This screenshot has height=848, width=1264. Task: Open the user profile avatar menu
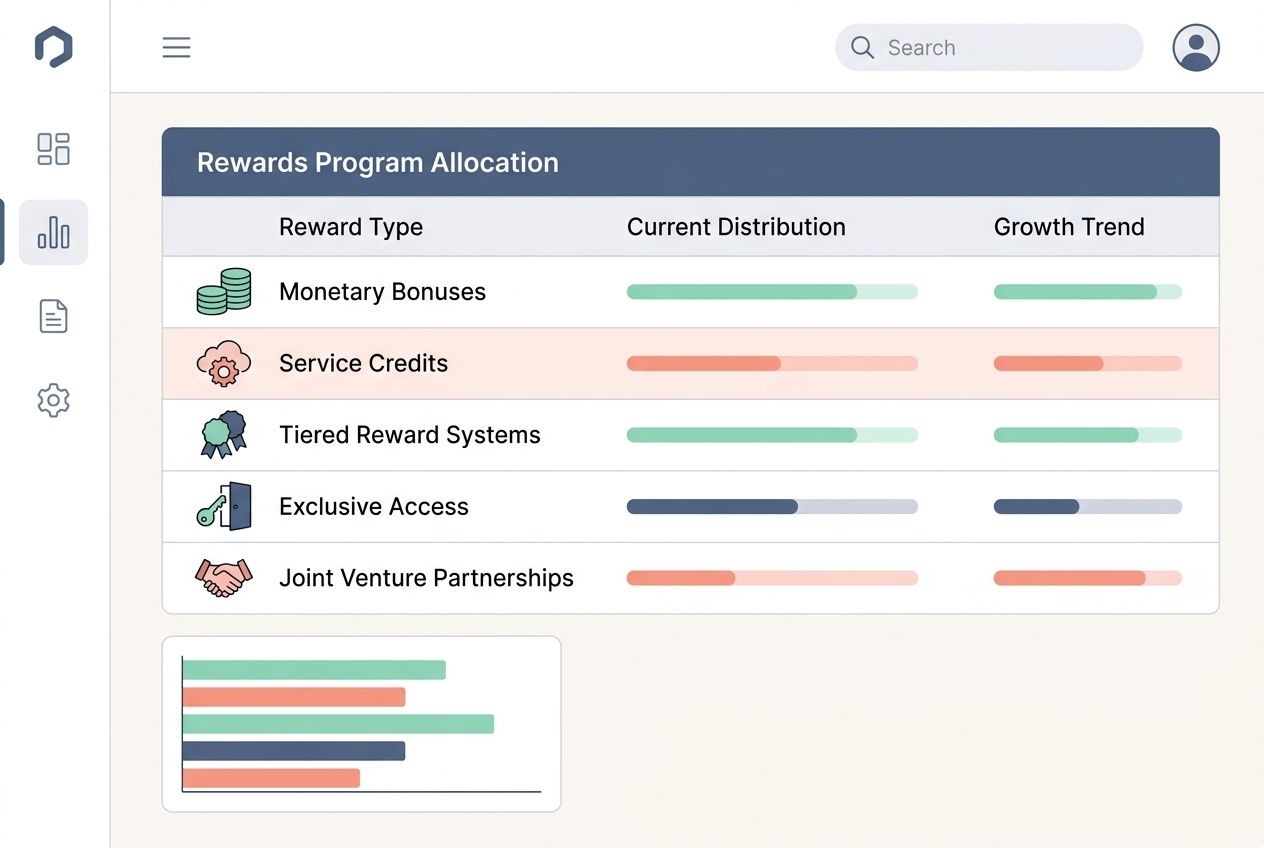coord(1196,47)
